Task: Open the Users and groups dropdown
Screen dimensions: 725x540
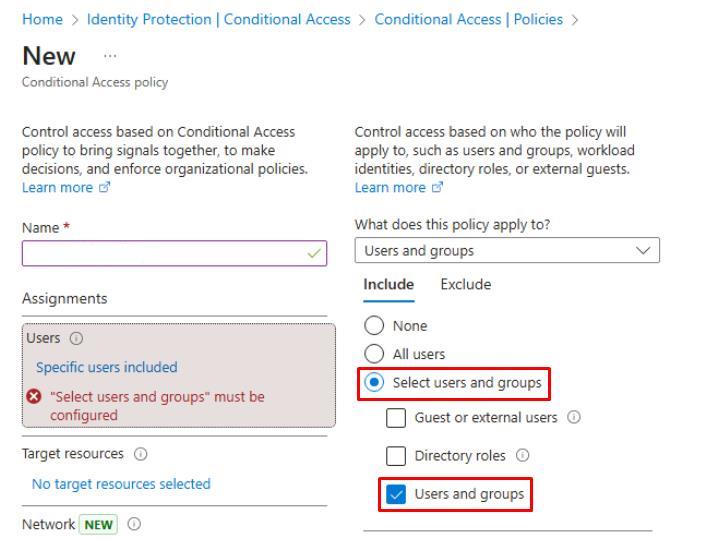Action: click(x=507, y=251)
